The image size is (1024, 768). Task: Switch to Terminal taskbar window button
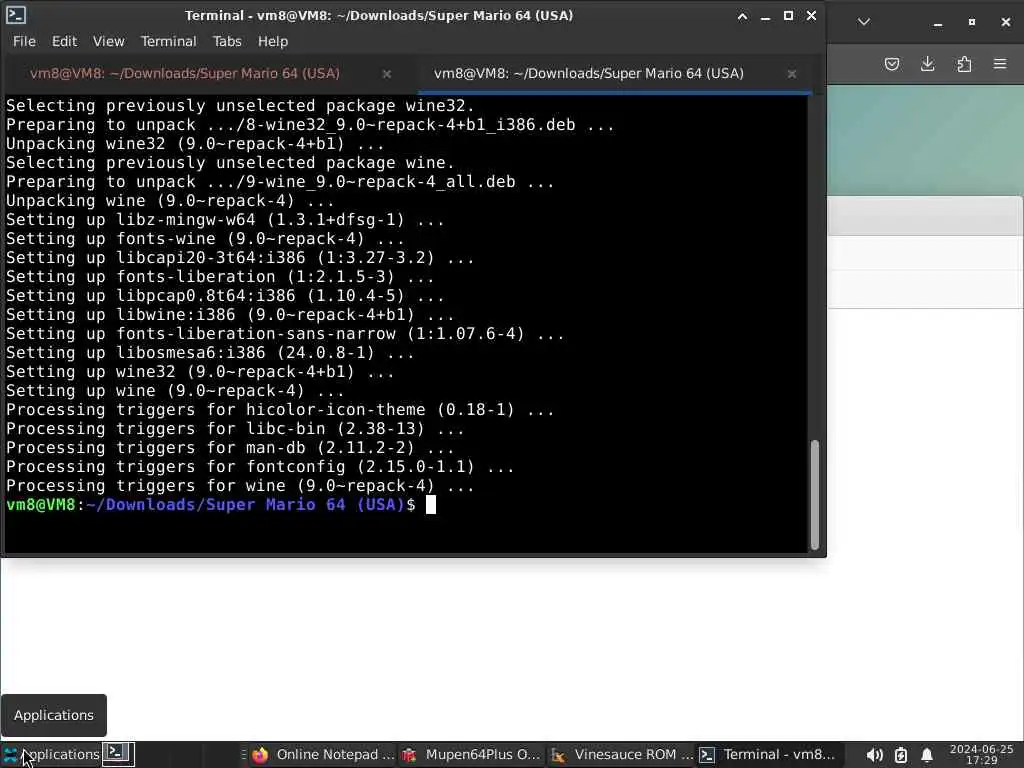coord(769,755)
